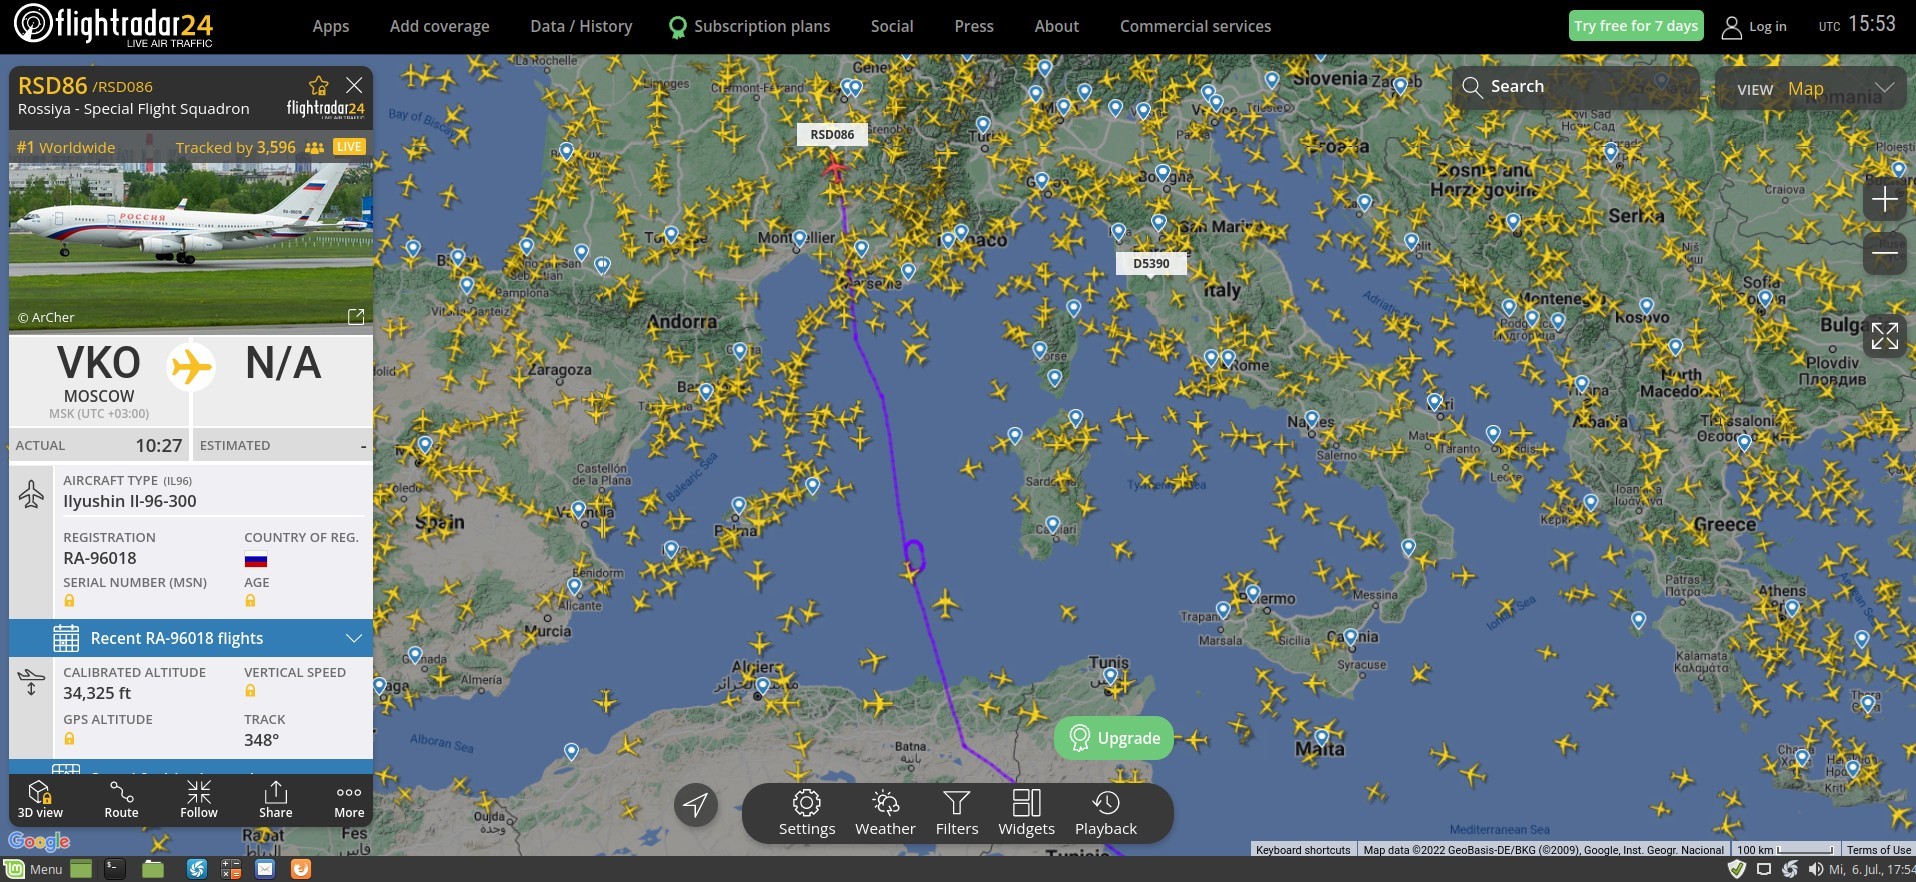
Task: Click the VKO origin airport code
Action: (99, 363)
